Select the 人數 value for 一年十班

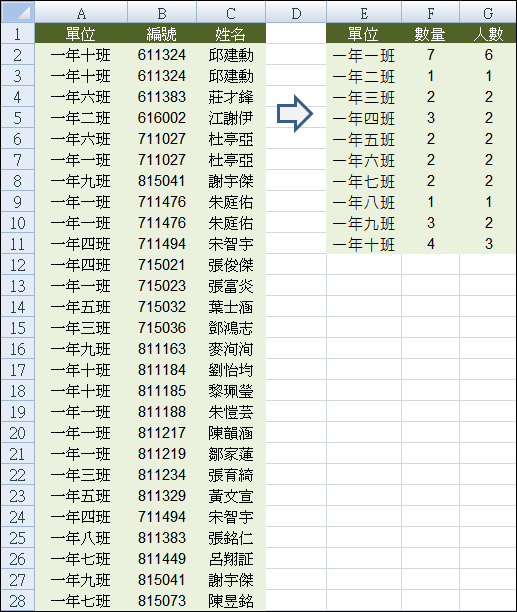tap(488, 244)
